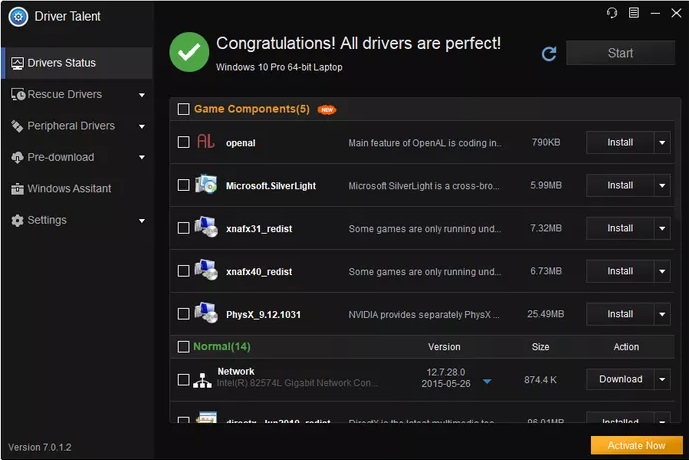Viewport: 689px width, 460px height.
Task: Click the xnafx40_redist installer icon
Action: tap(206, 270)
